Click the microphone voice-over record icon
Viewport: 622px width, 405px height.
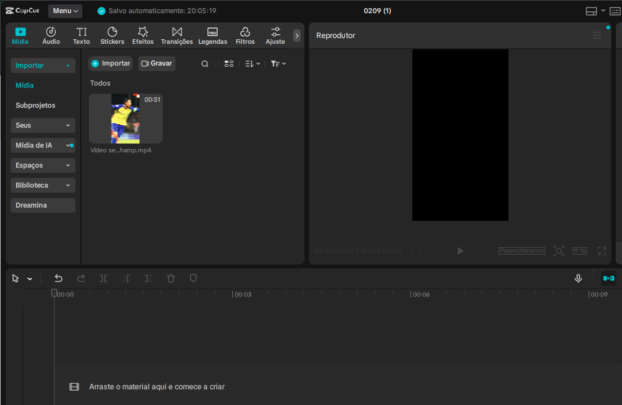click(x=578, y=278)
